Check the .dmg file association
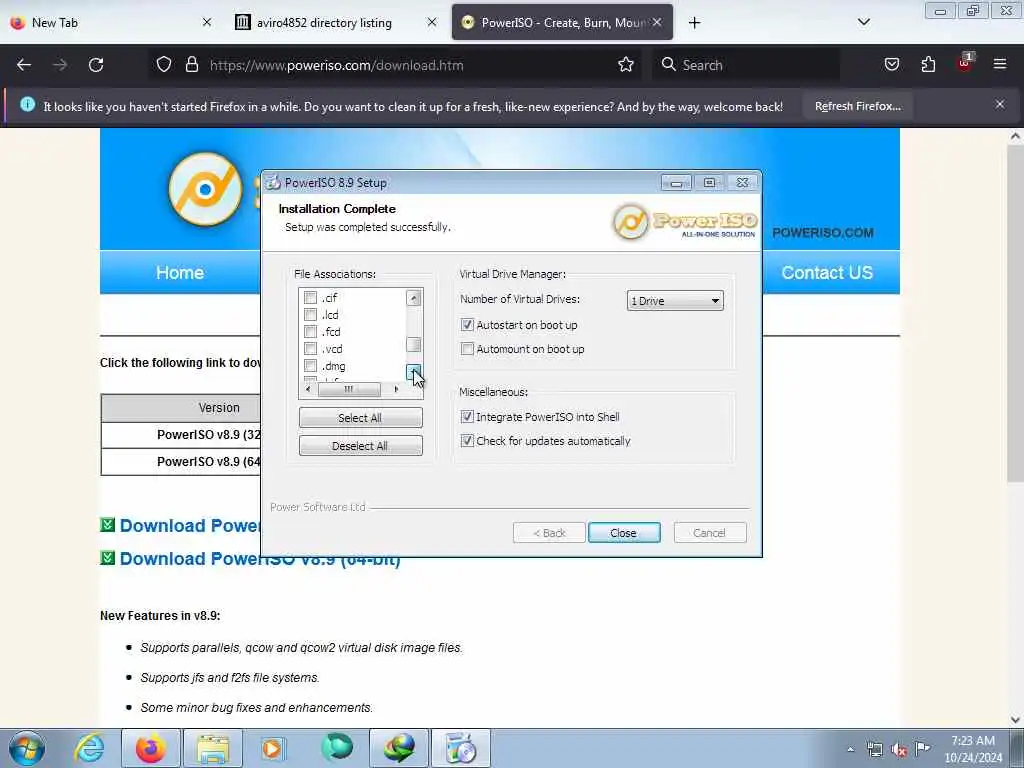Viewport: 1024px width, 768px height. click(x=310, y=366)
